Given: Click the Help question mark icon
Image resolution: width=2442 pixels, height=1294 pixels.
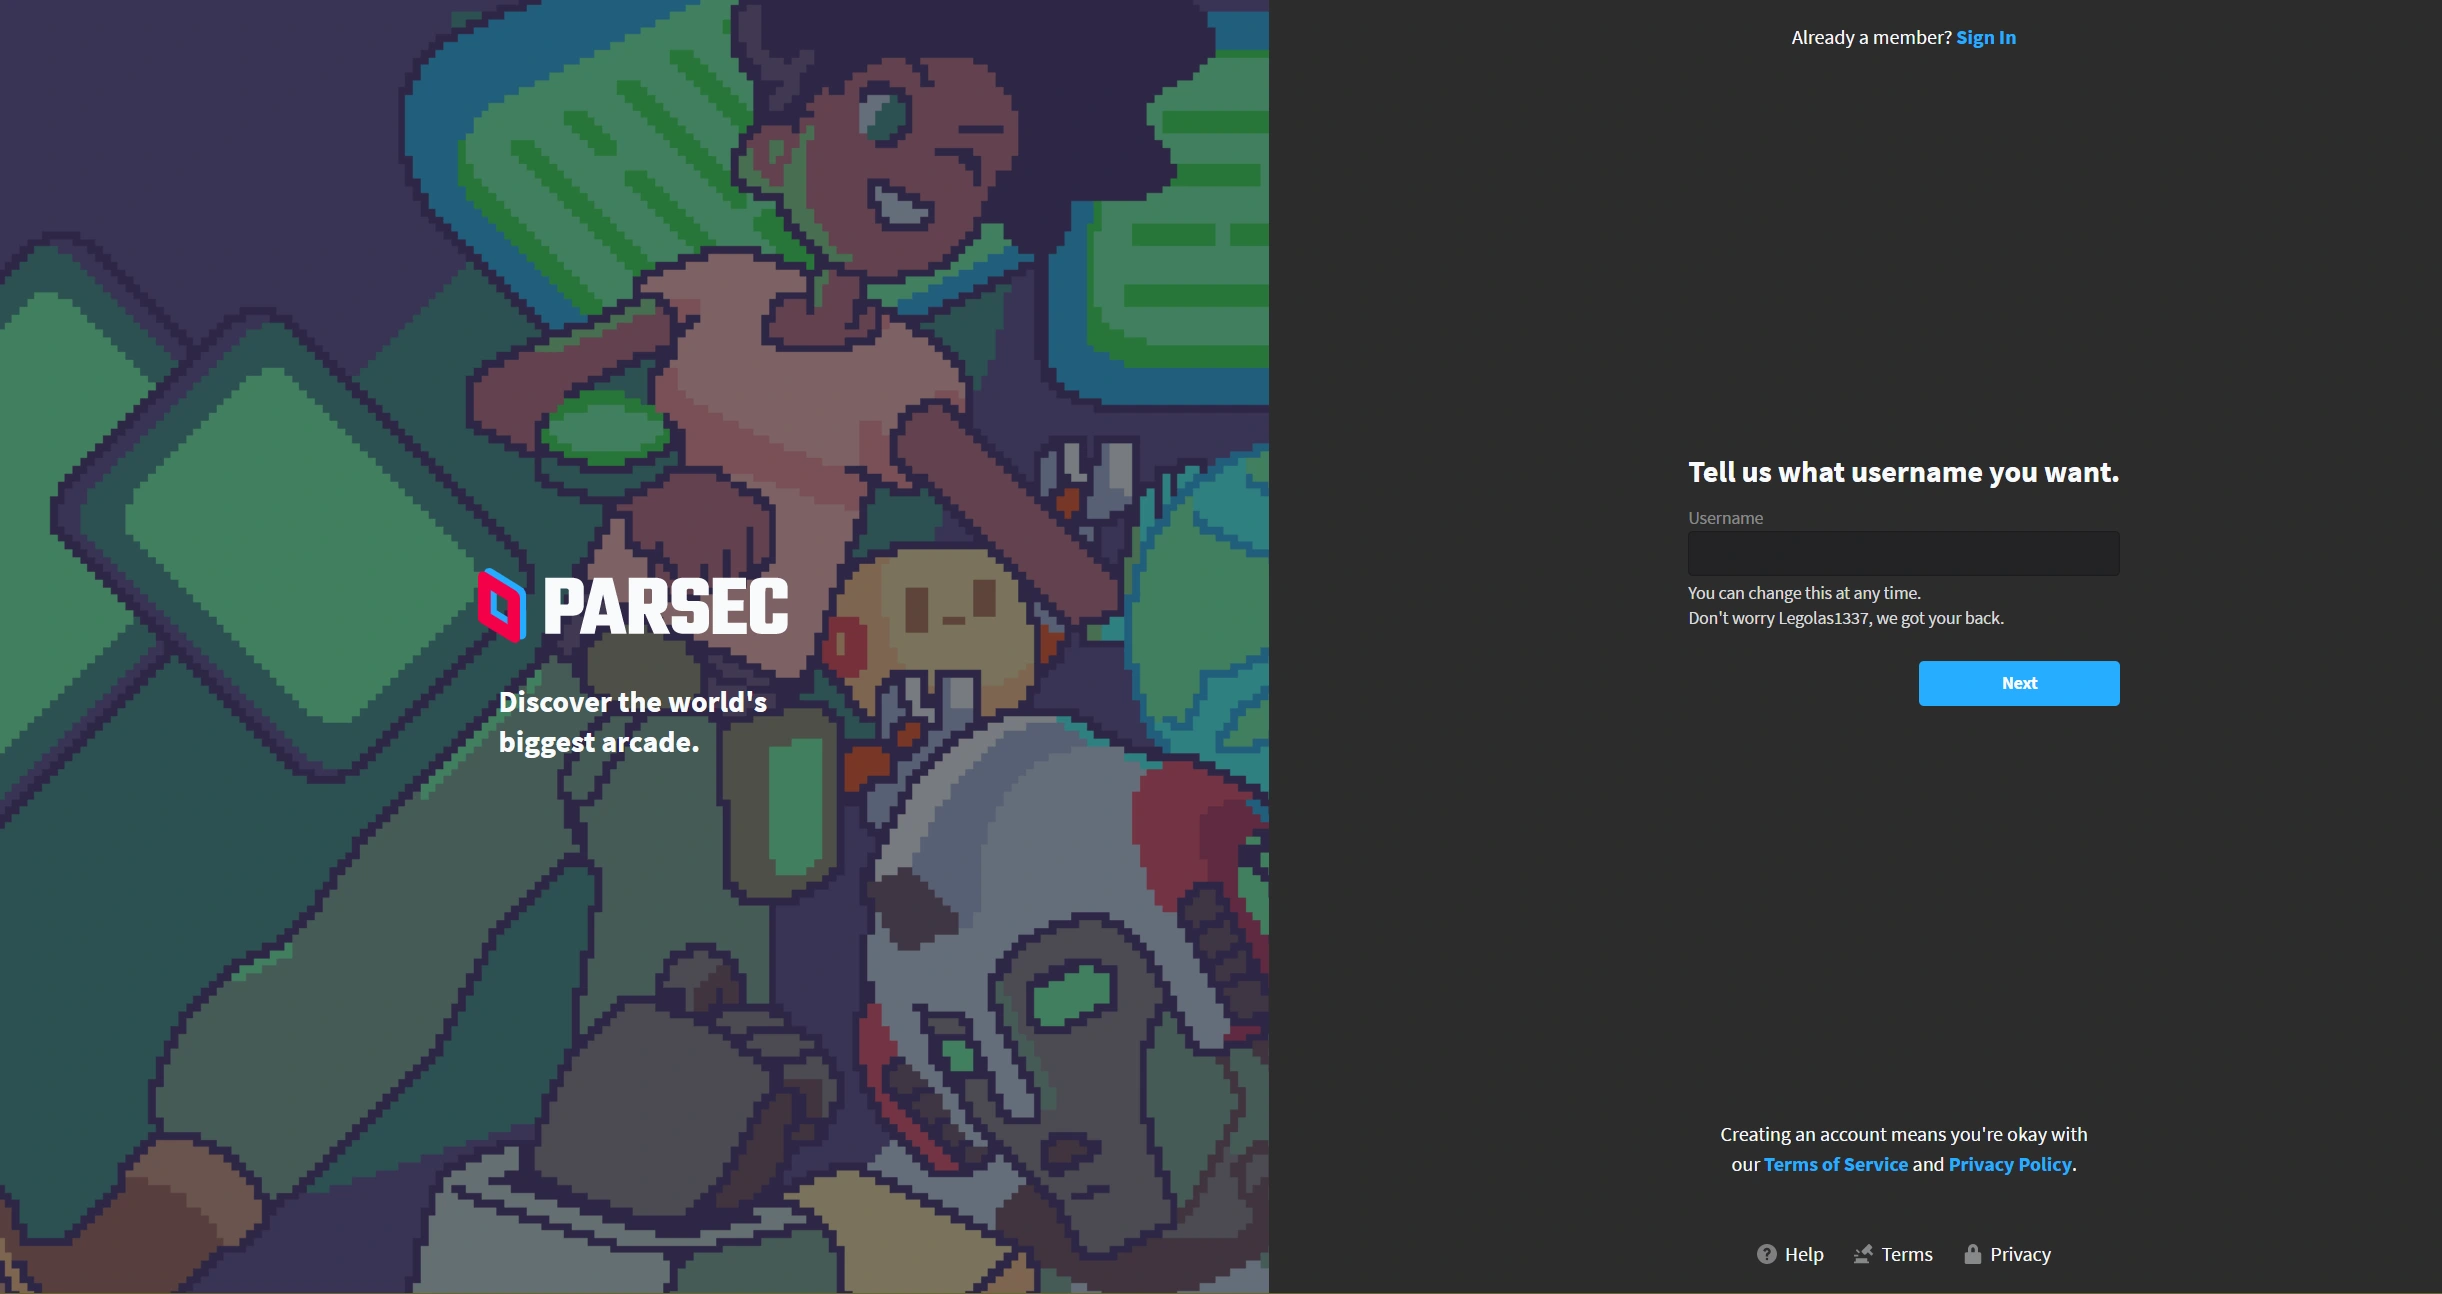Looking at the screenshot, I should click(1766, 1254).
